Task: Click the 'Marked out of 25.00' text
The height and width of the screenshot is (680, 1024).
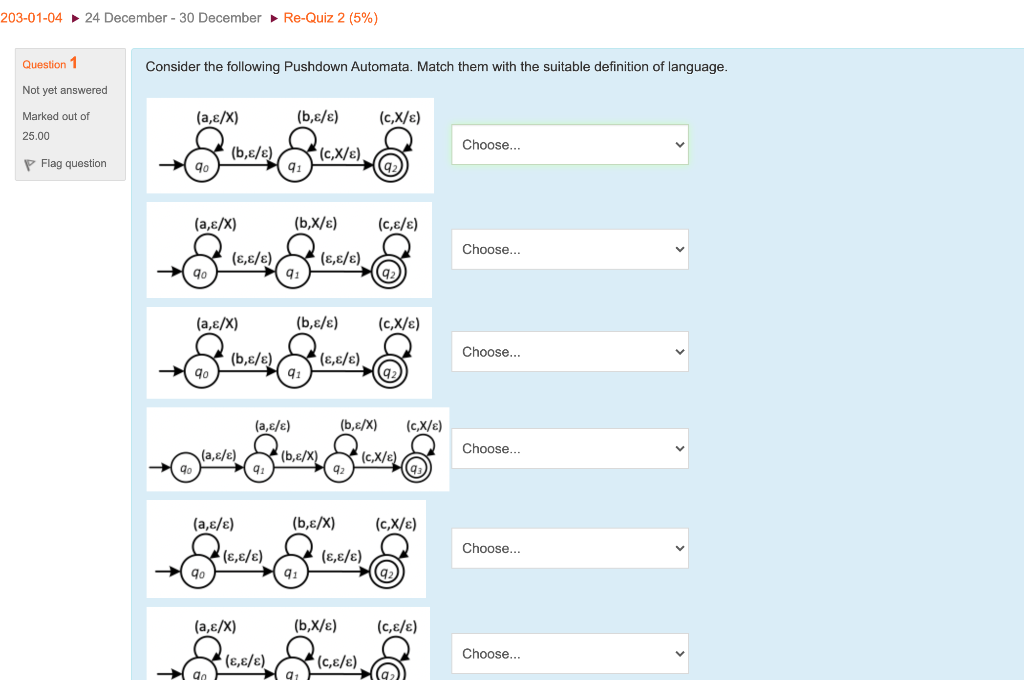Action: pos(56,126)
